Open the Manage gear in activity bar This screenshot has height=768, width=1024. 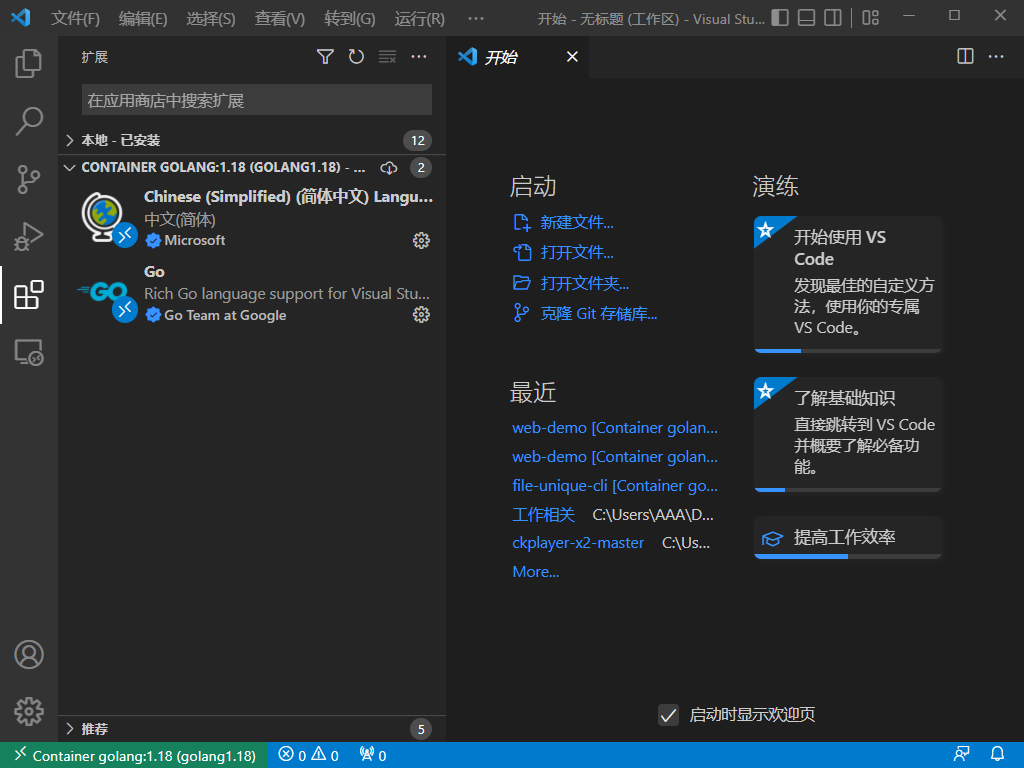pyautogui.click(x=29, y=711)
